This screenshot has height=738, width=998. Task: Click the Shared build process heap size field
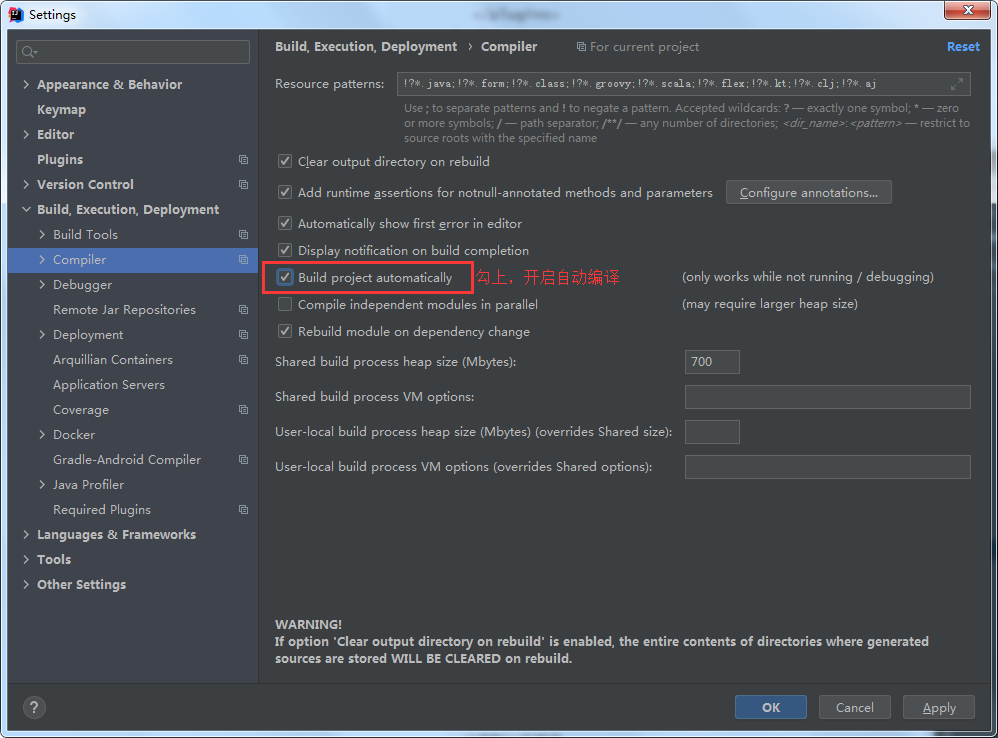click(712, 362)
